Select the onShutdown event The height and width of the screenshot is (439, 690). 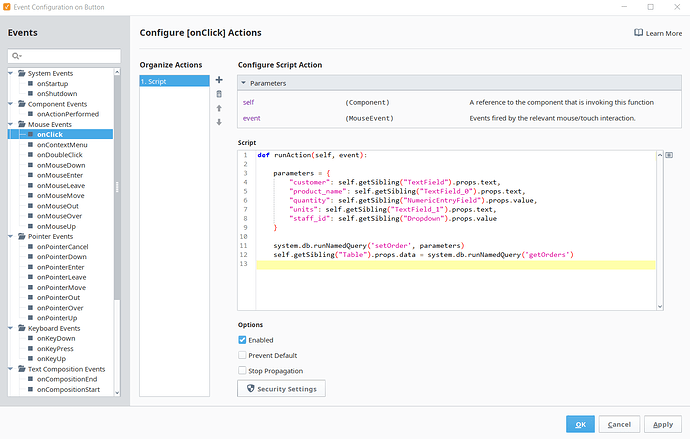(57, 94)
